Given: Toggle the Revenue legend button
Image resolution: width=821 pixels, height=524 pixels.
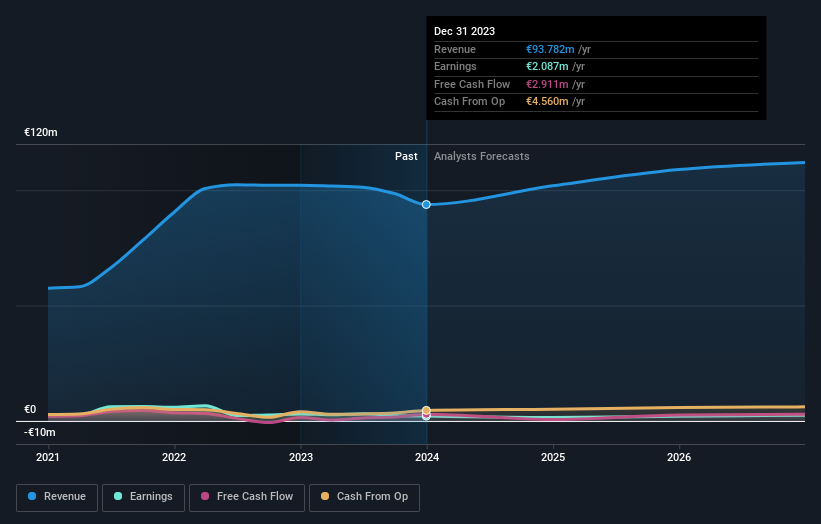Looking at the screenshot, I should pos(57,497).
